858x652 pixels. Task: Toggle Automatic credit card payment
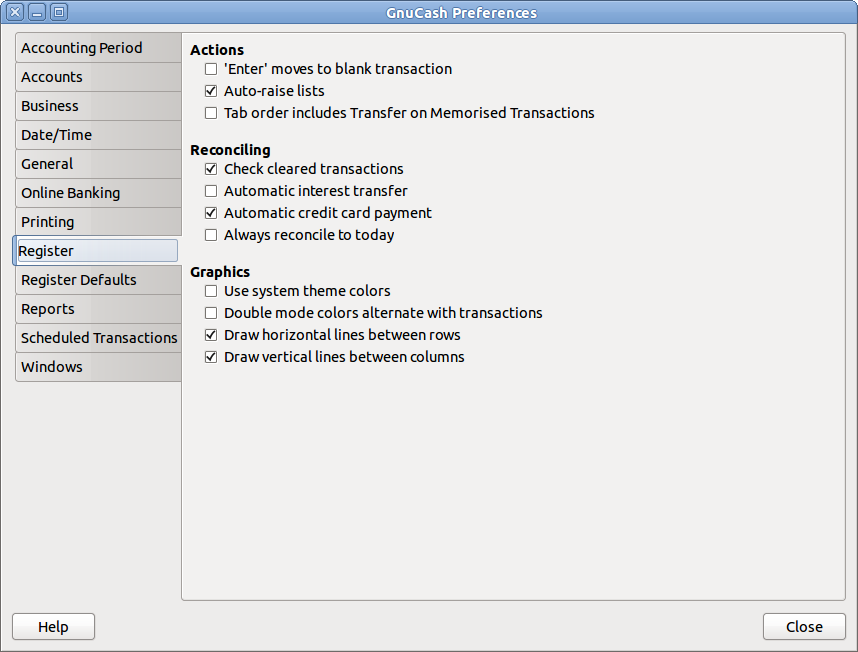click(x=211, y=213)
